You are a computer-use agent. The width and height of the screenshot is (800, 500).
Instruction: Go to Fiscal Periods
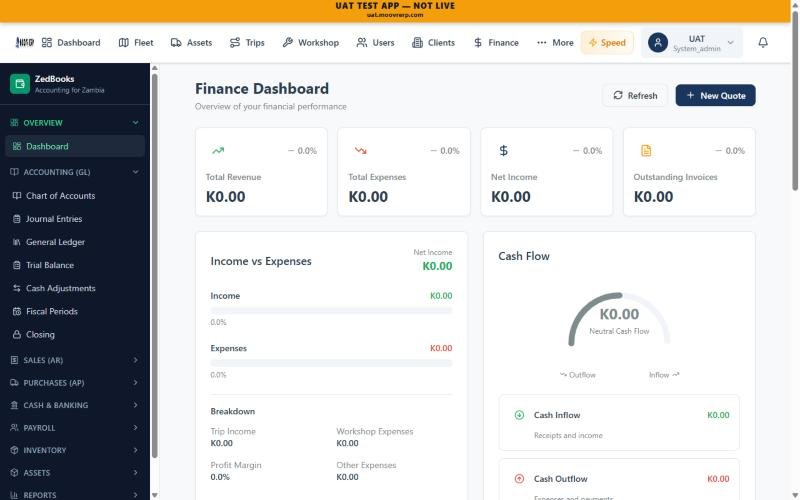tap(74, 311)
